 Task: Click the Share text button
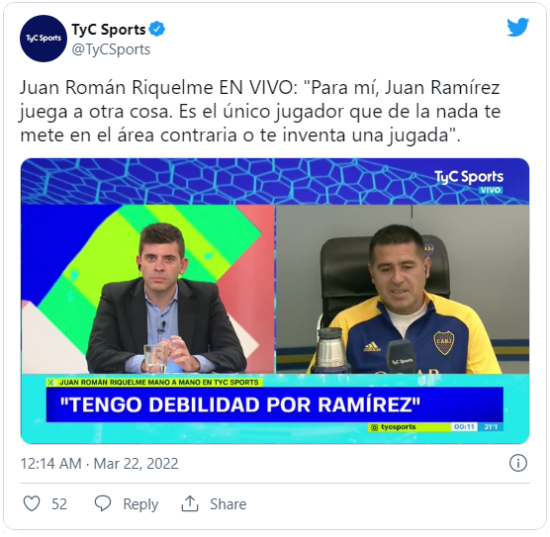coord(228,504)
